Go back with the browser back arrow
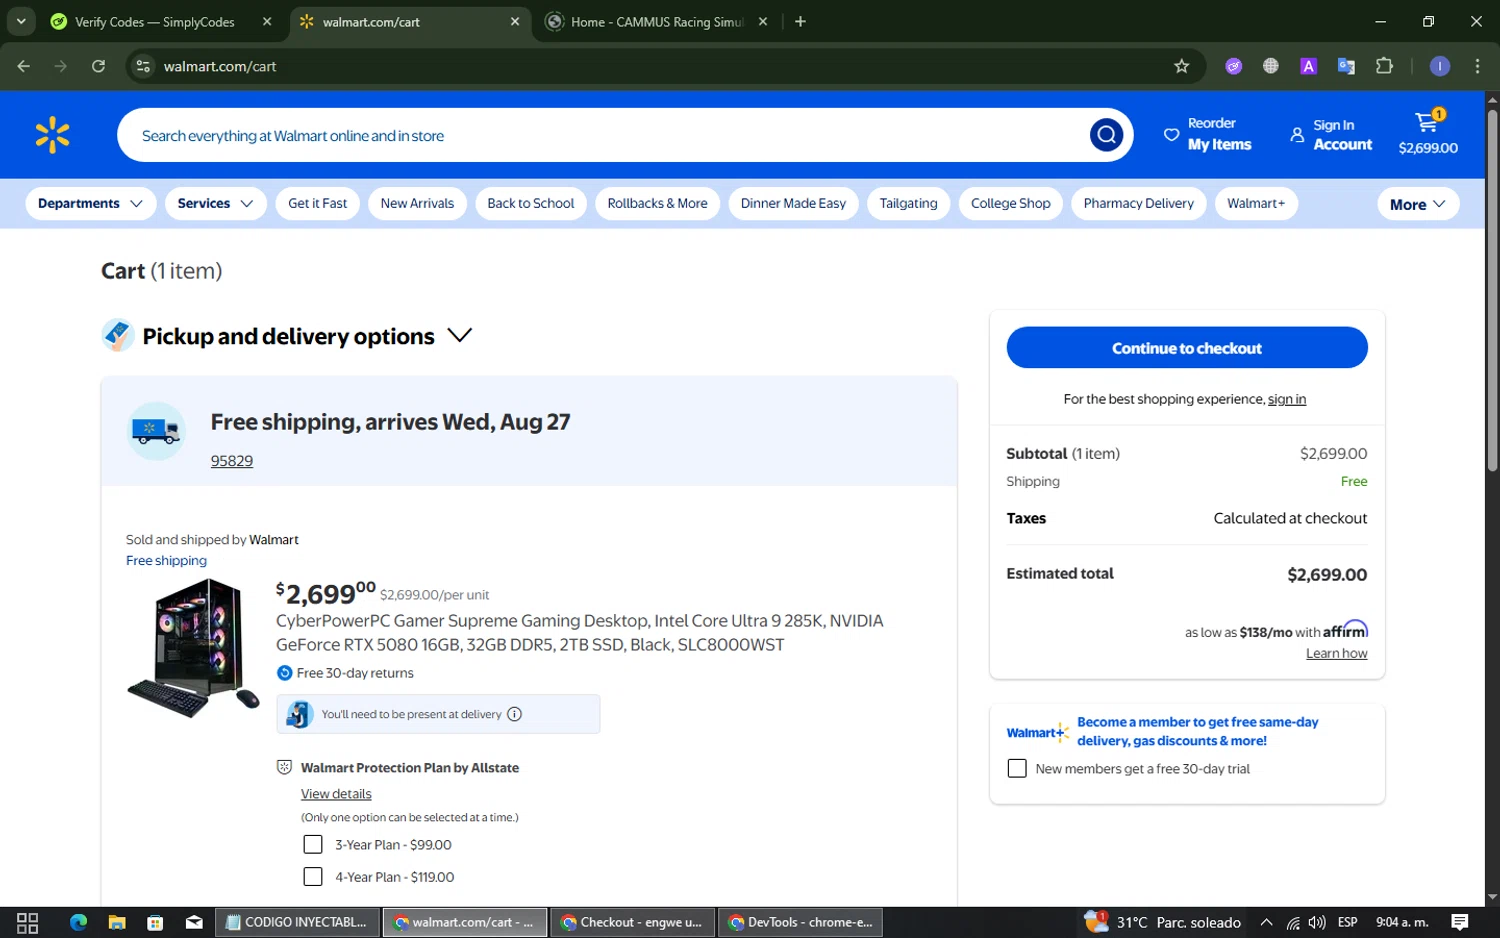Screen dimensions: 1500x938 pyautogui.click(x=24, y=66)
